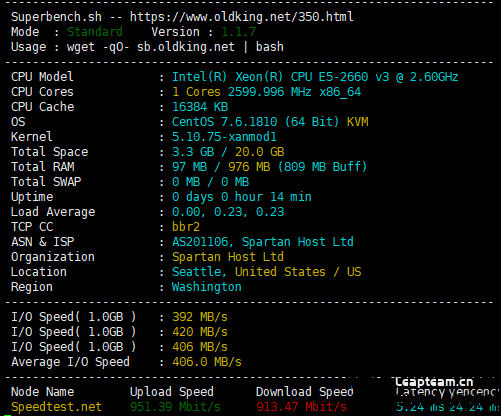The image size is (501, 416).
Task: Click the yellow 'KVM' text
Action: (358, 122)
